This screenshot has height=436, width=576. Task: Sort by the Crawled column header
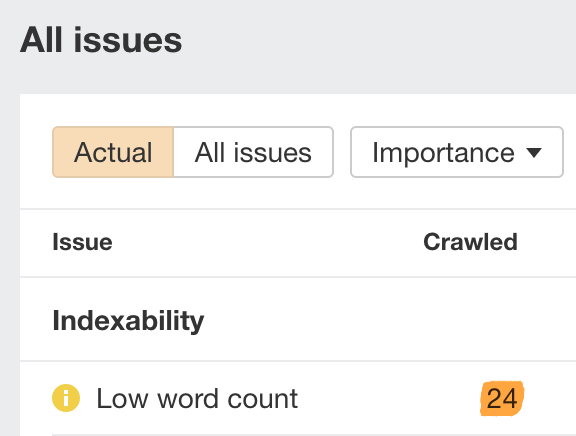point(470,242)
